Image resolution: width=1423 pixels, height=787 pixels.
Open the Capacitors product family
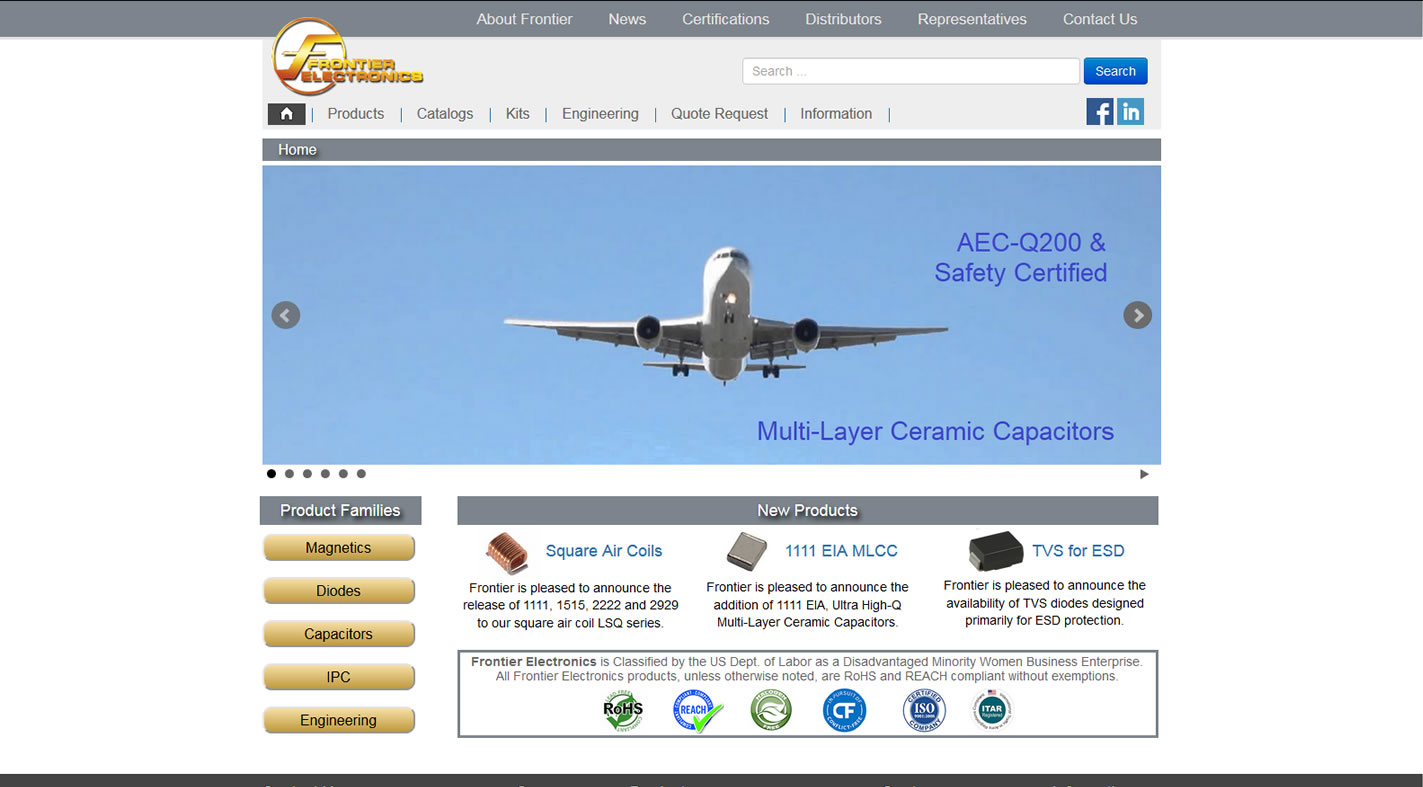pos(338,634)
